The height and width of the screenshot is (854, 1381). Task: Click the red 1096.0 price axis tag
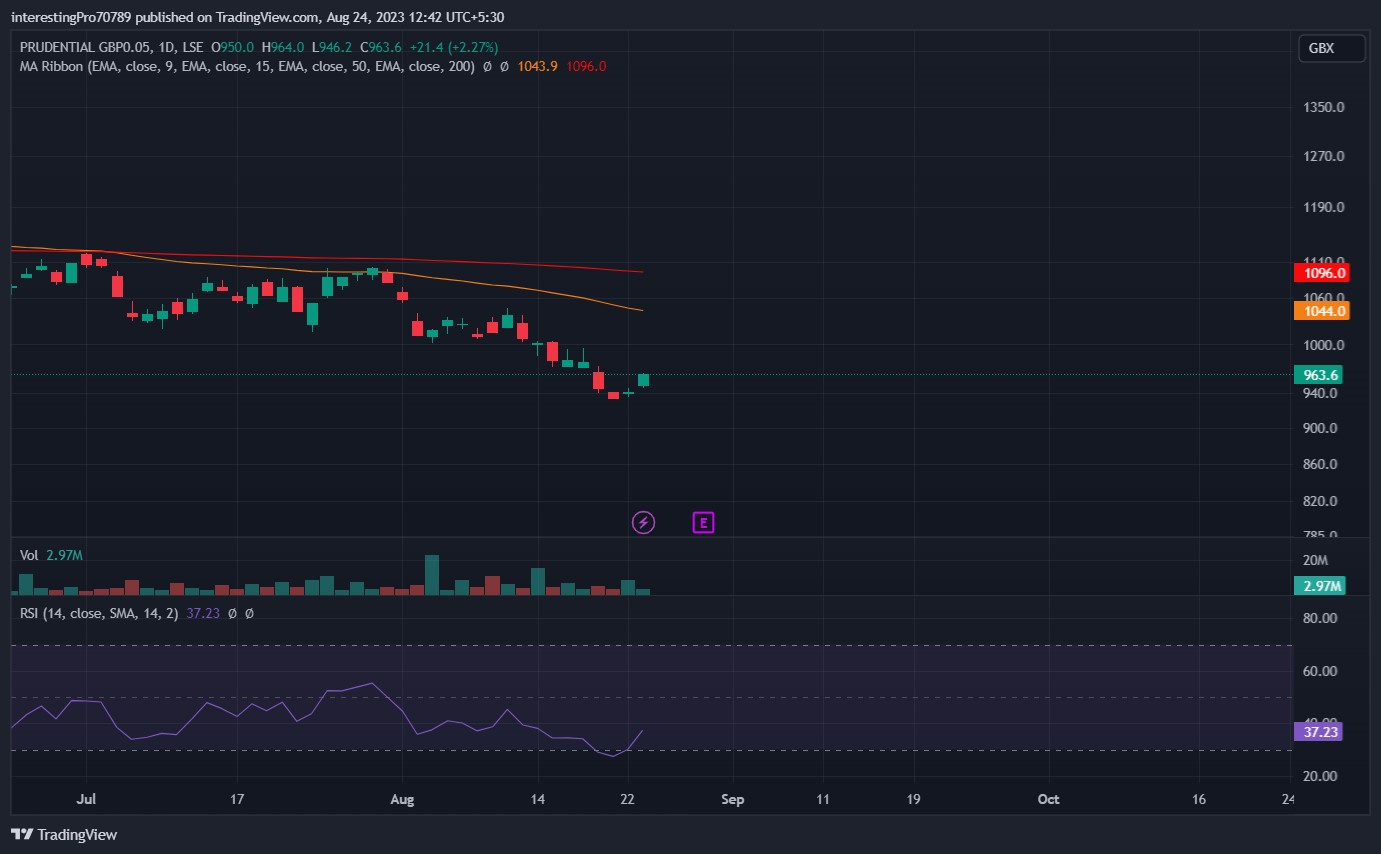click(x=1321, y=273)
